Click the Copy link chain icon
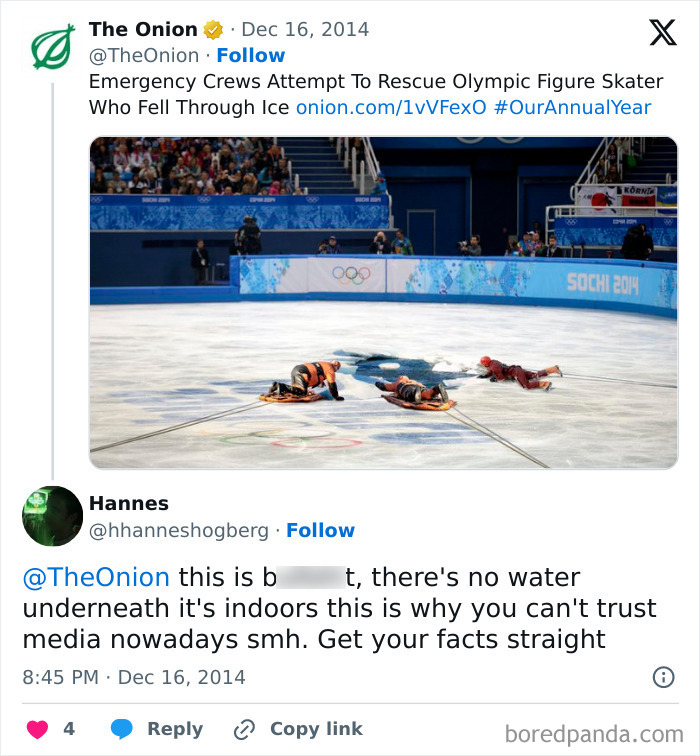 [243, 729]
